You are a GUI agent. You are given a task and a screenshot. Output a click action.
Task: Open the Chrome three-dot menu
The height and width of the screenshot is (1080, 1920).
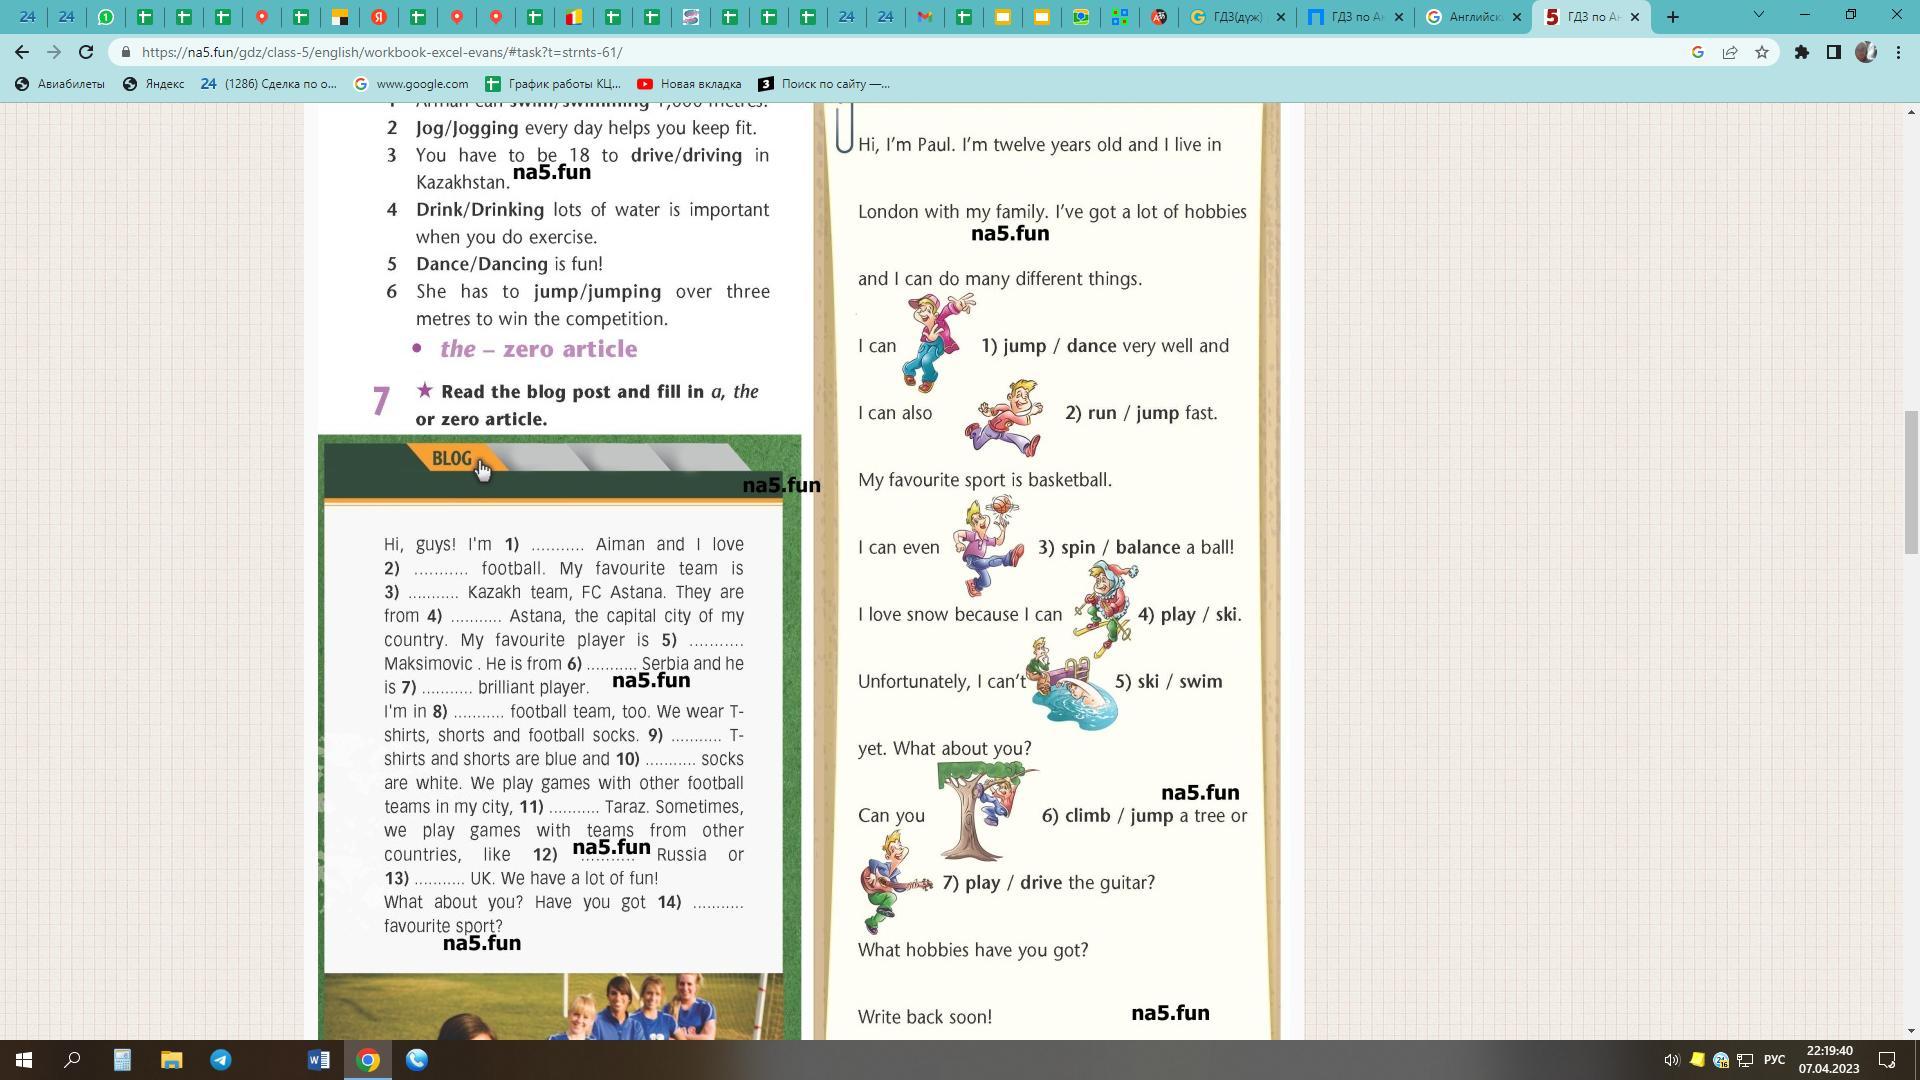1898,52
